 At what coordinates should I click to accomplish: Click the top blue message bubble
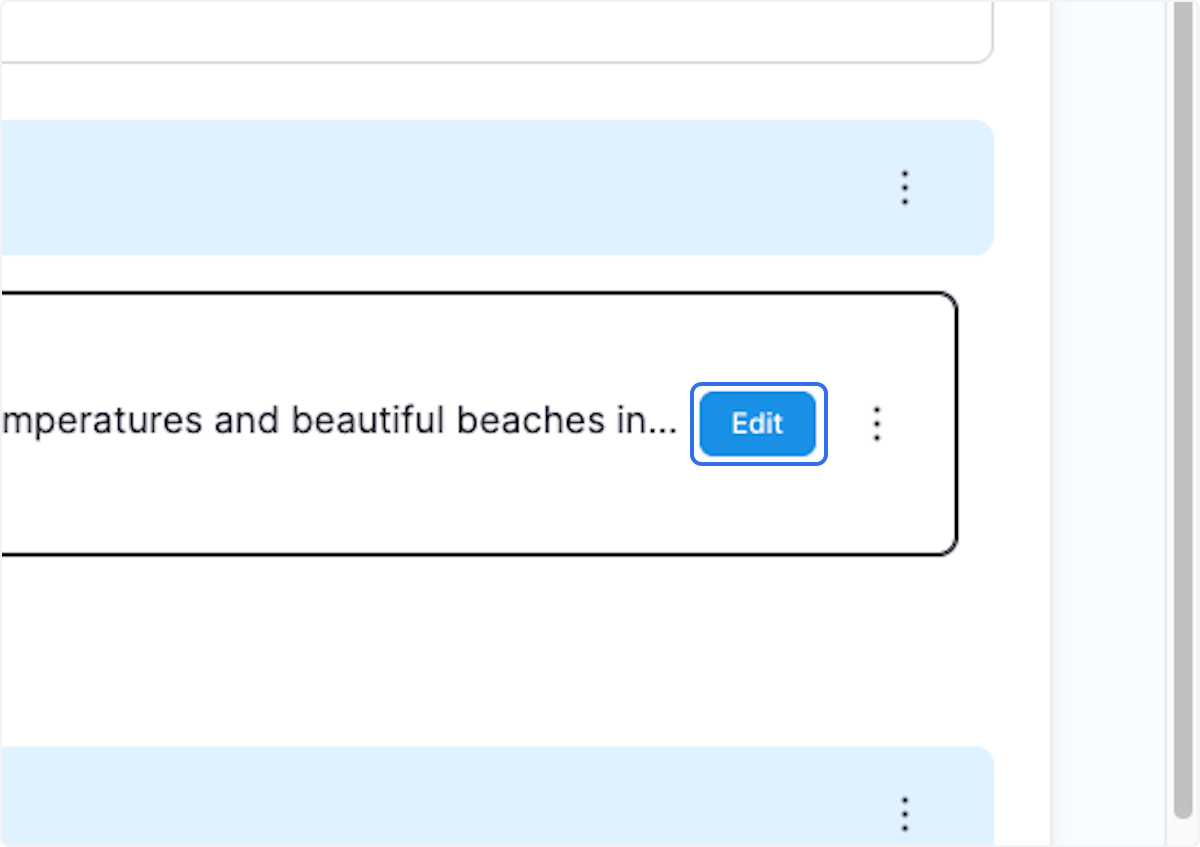(x=450, y=186)
